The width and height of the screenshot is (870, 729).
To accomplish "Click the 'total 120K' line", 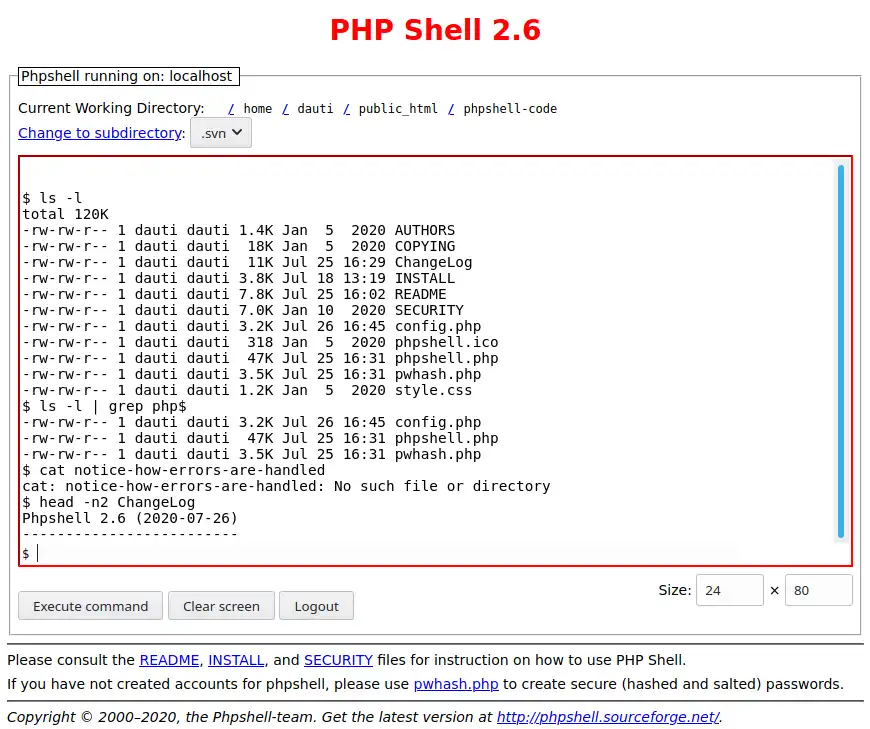I will 65,214.
